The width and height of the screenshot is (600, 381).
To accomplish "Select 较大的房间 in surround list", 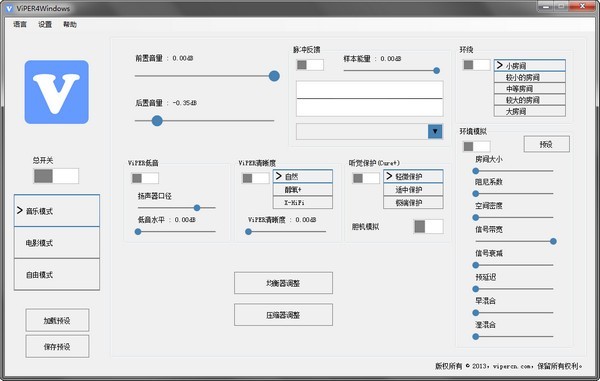I will (x=530, y=100).
